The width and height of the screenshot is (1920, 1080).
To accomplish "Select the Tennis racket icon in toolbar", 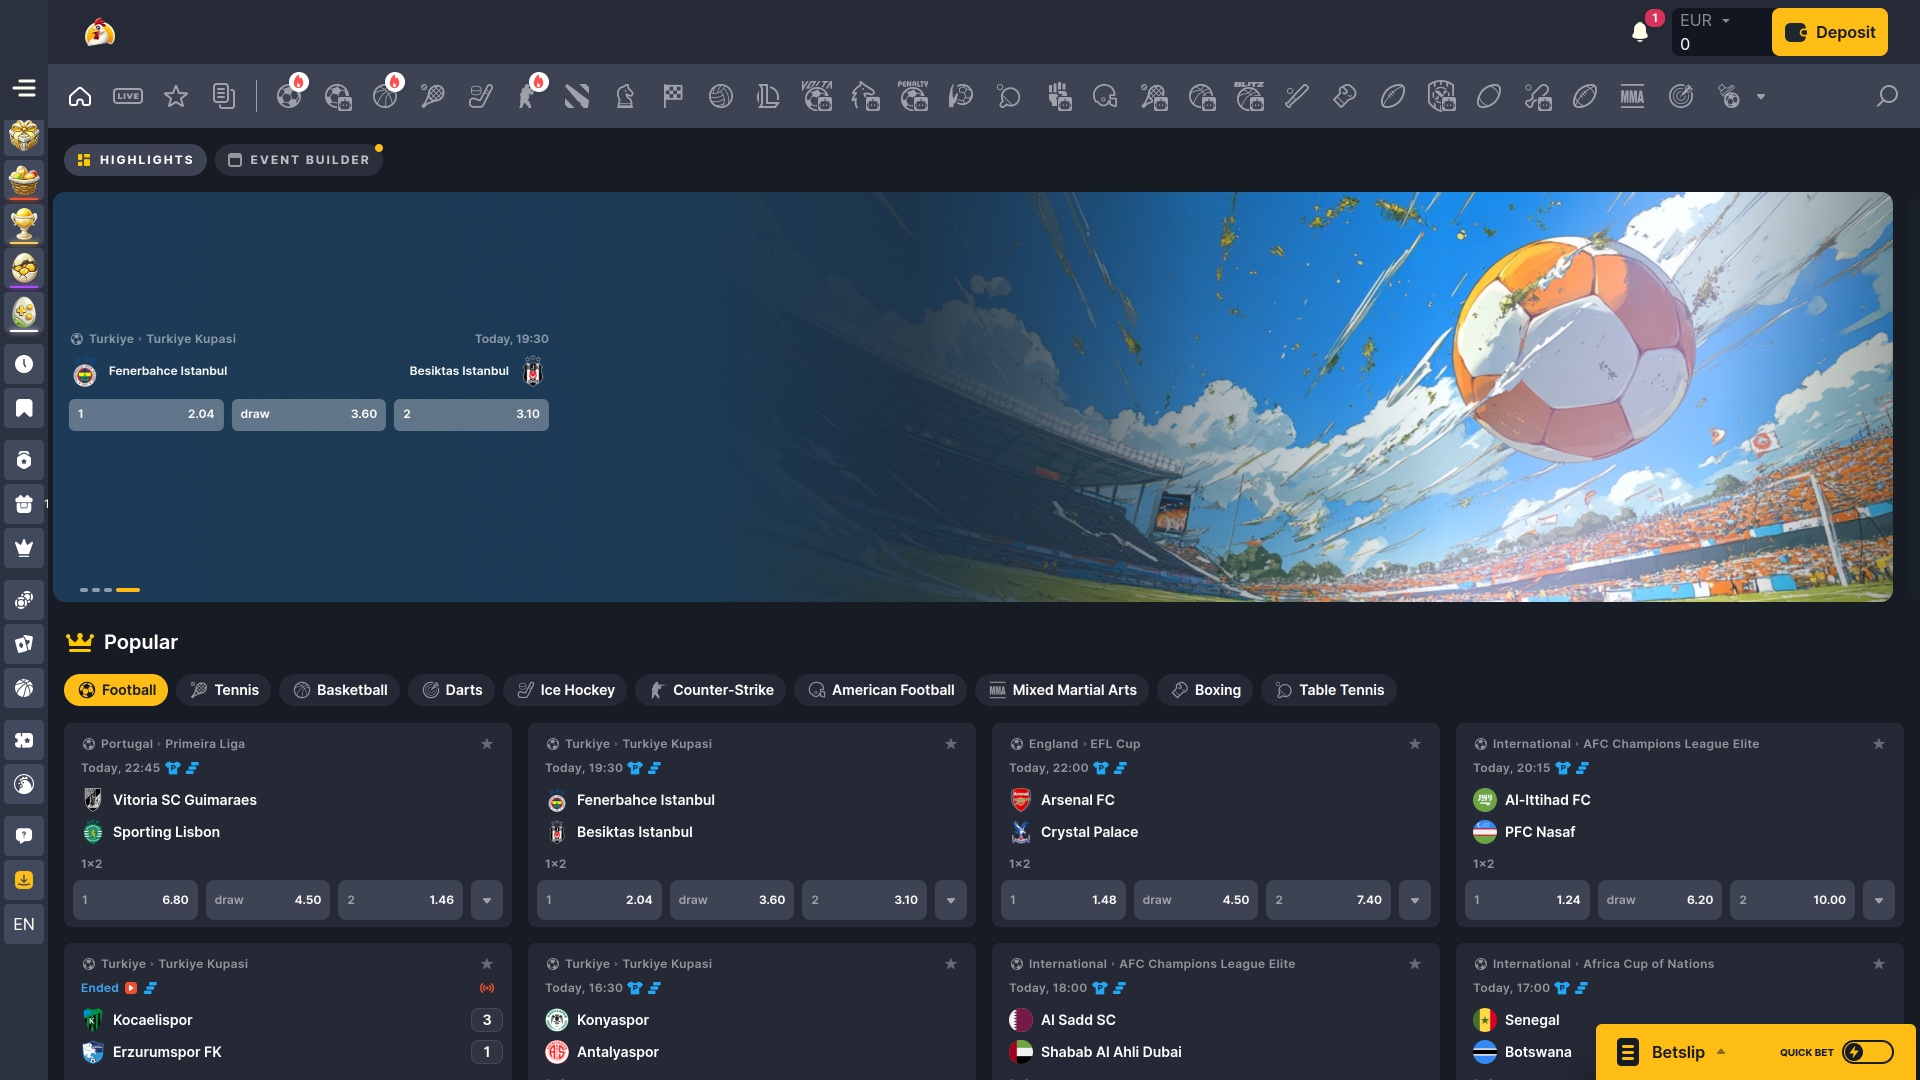I will [433, 96].
